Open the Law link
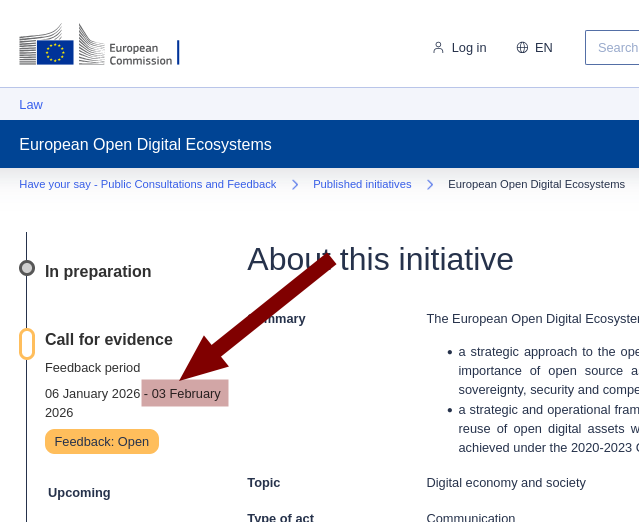The image size is (639, 522). (31, 105)
